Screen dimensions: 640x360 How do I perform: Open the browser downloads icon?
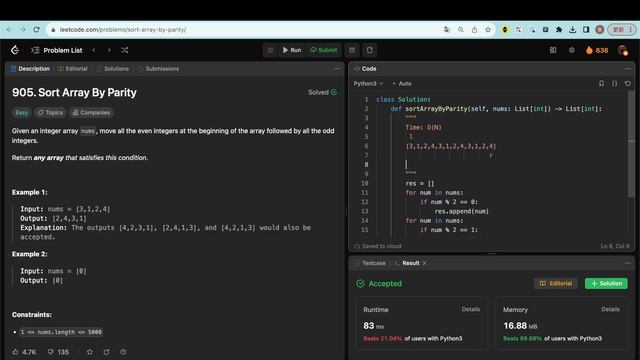coord(573,29)
